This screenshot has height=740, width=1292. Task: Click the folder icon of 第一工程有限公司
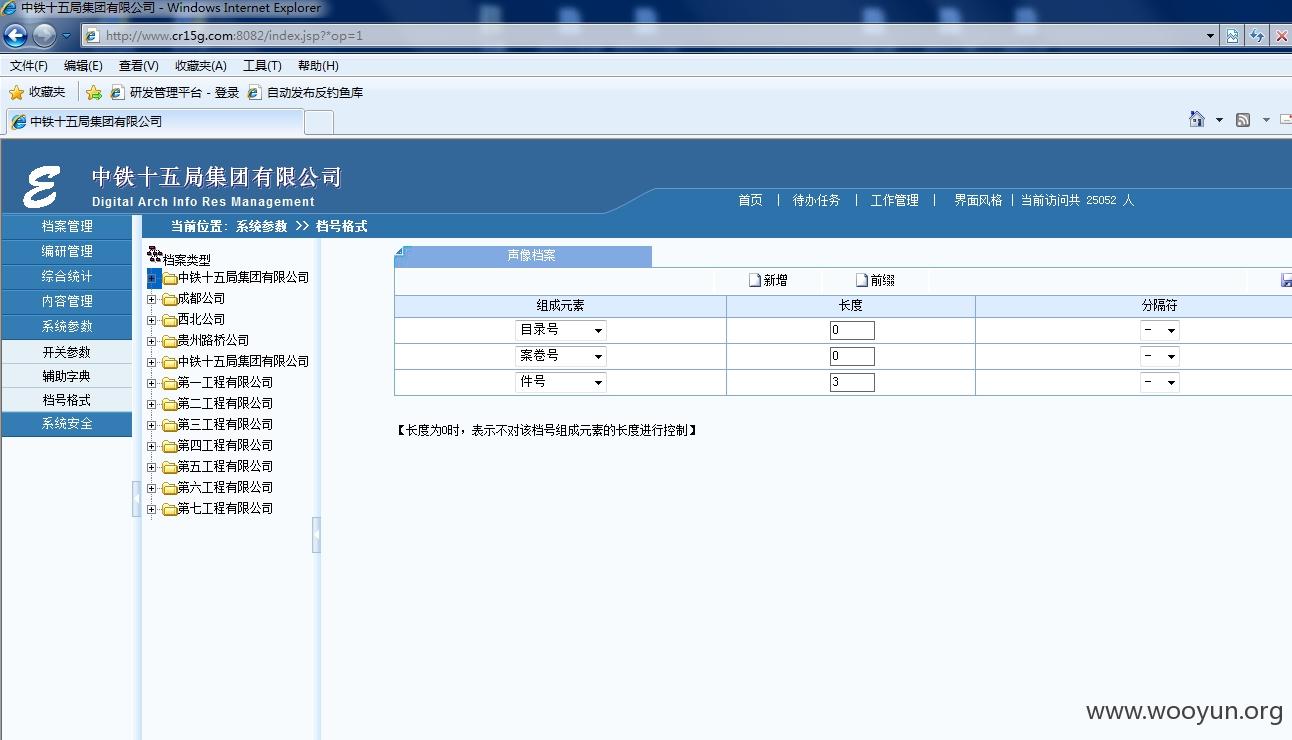[169, 383]
